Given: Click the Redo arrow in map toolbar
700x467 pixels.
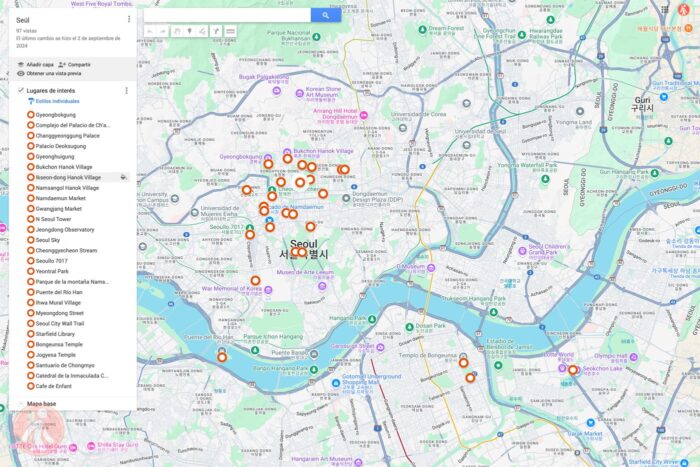Looking at the screenshot, I should 163,31.
